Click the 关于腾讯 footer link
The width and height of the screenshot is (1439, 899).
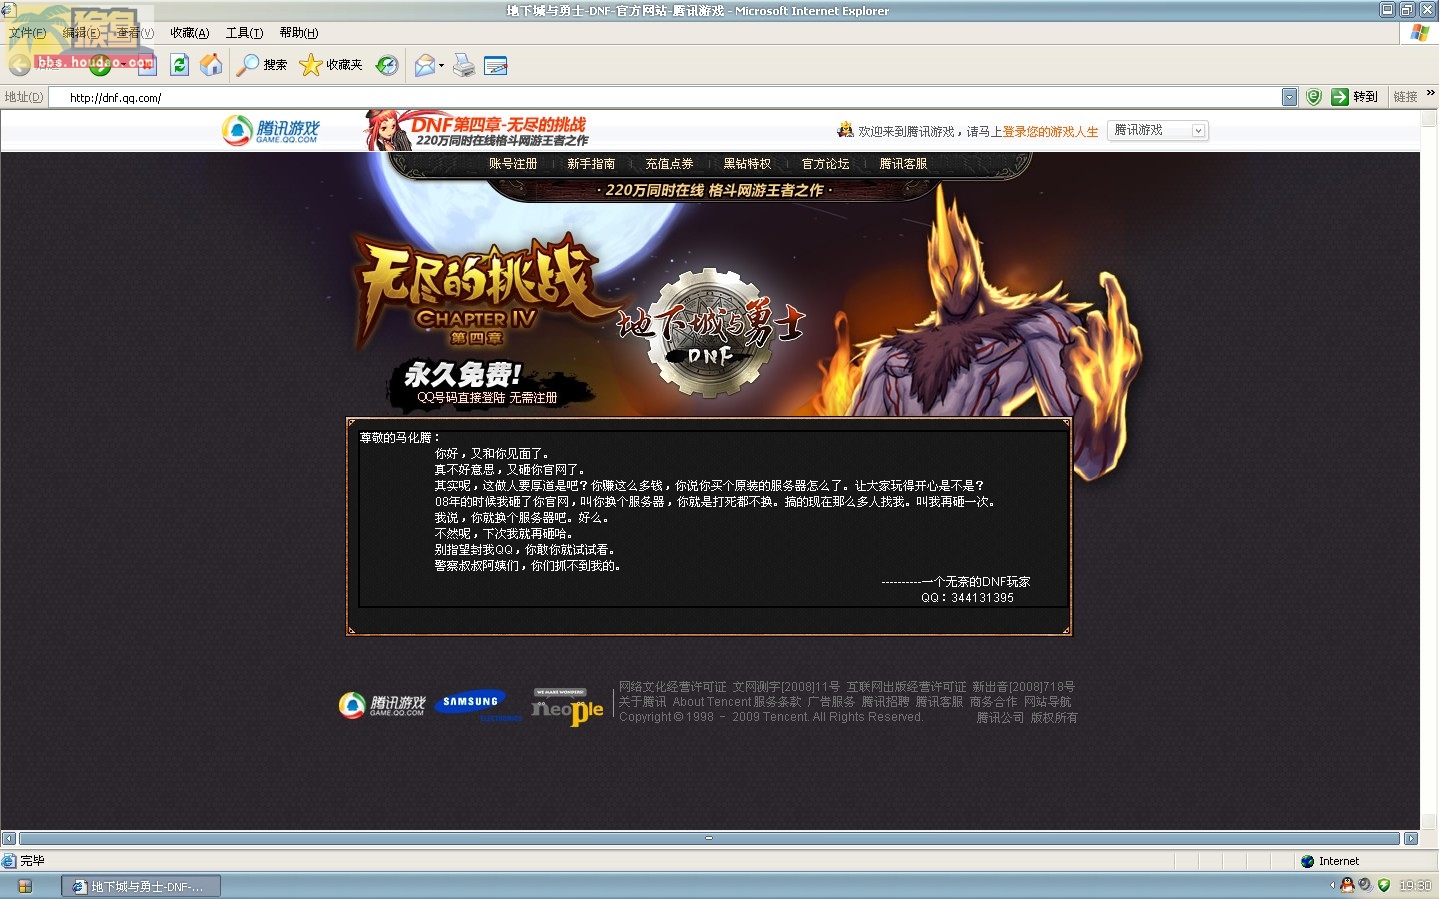click(642, 702)
